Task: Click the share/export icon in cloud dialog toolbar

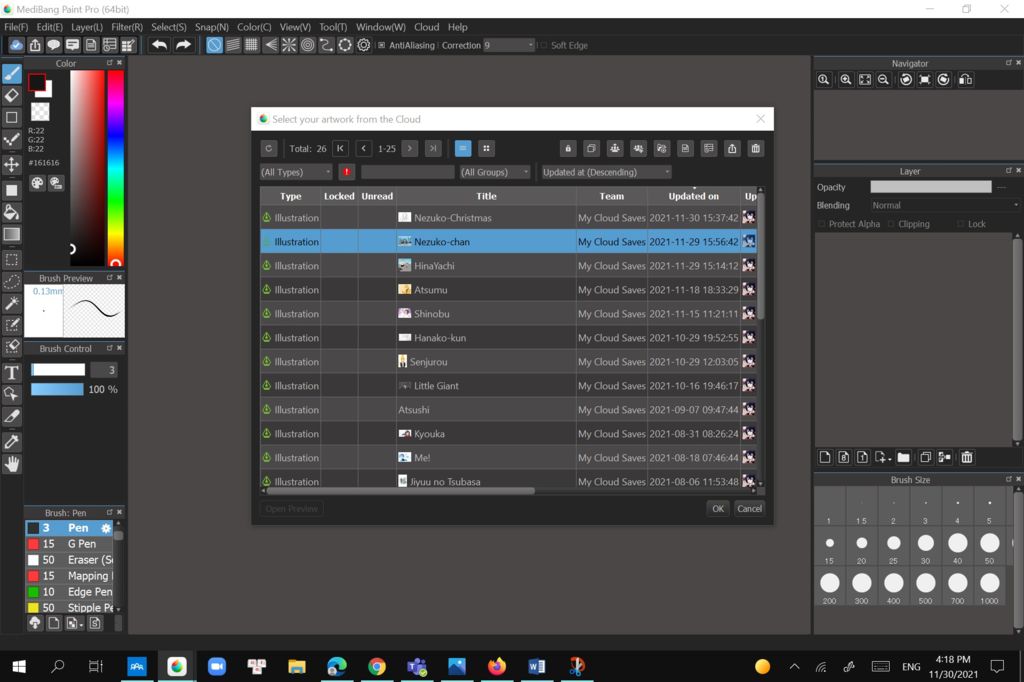Action: tap(732, 148)
